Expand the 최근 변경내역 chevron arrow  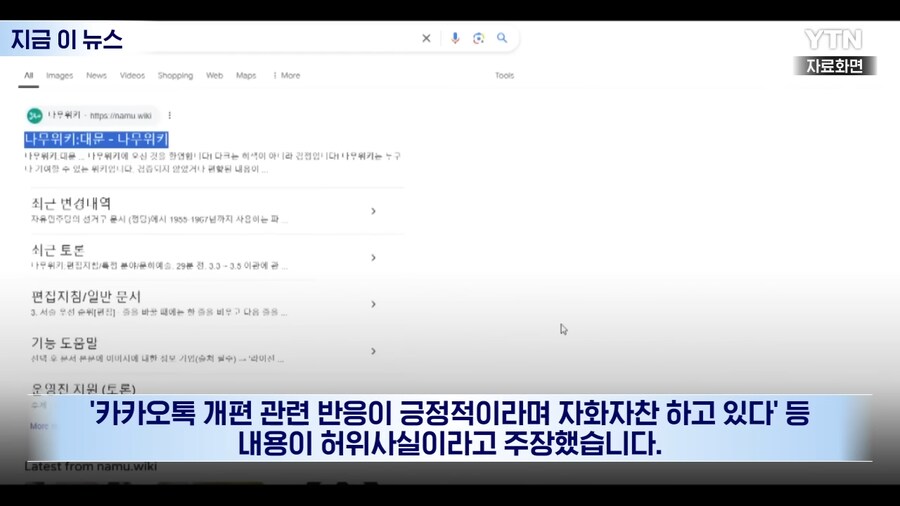click(x=373, y=211)
